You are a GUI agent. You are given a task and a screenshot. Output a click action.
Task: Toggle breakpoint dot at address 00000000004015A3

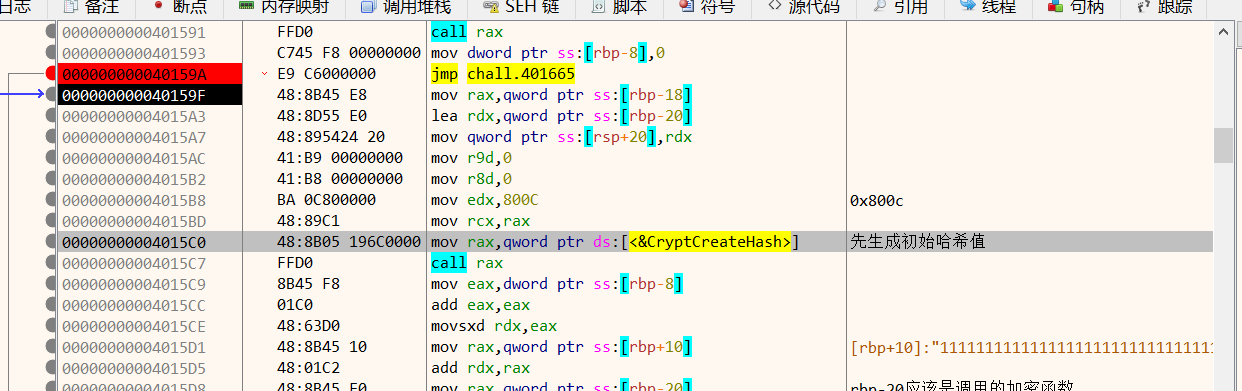51,116
